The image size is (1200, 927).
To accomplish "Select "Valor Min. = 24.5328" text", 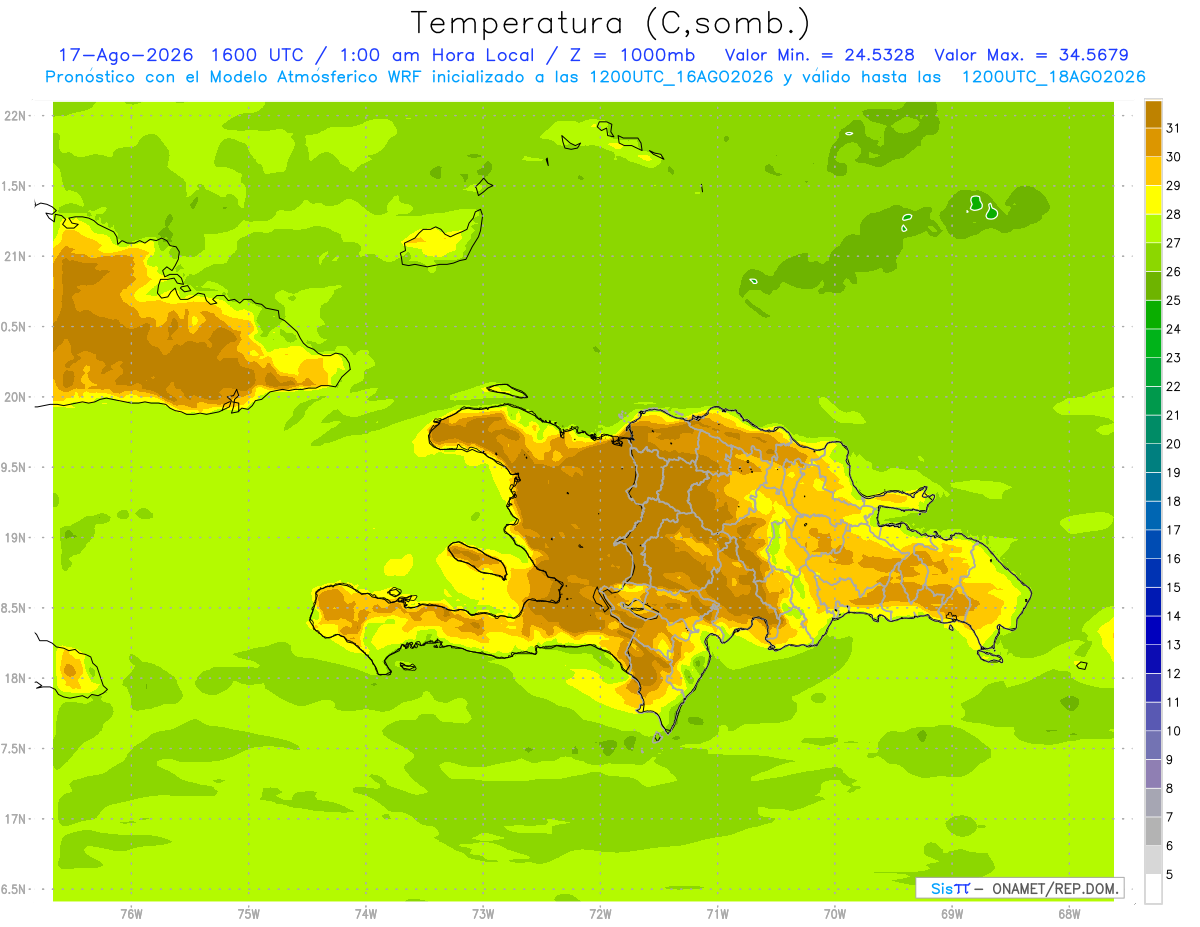I will click(820, 55).
